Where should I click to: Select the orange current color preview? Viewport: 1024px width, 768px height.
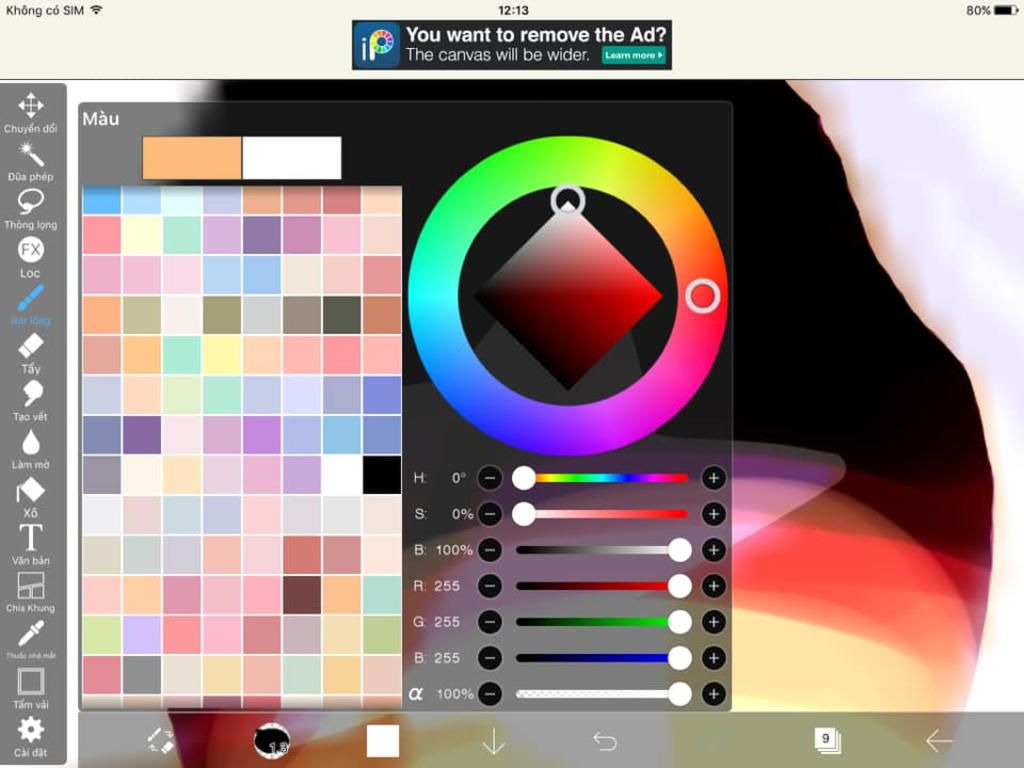(192, 157)
